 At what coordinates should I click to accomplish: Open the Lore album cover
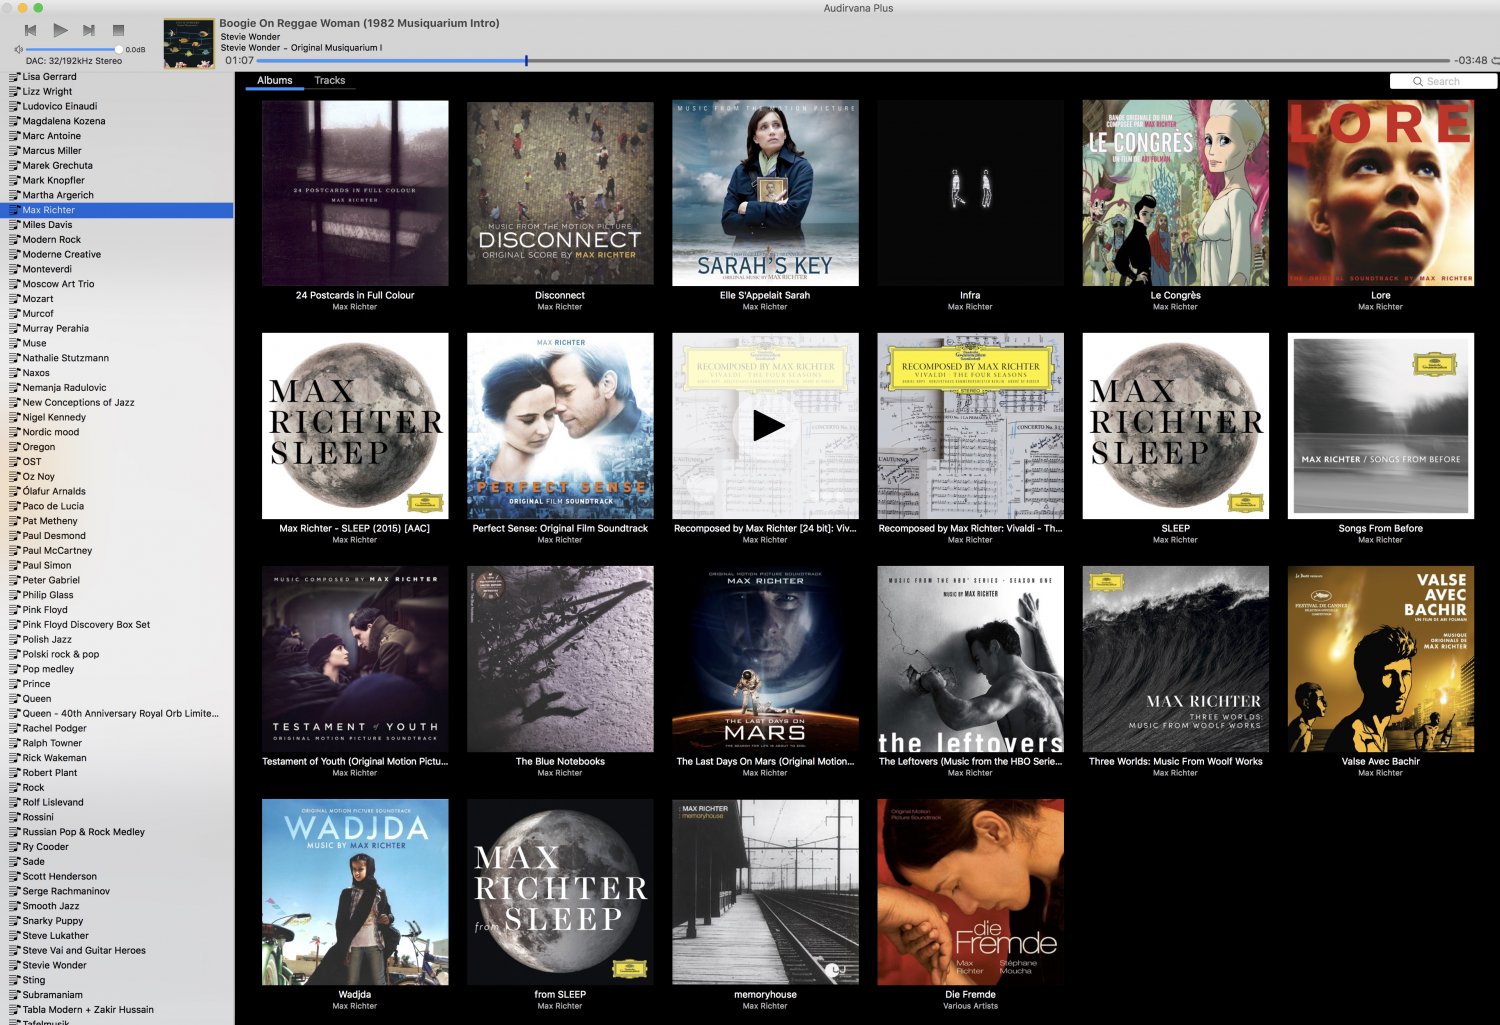pyautogui.click(x=1381, y=193)
